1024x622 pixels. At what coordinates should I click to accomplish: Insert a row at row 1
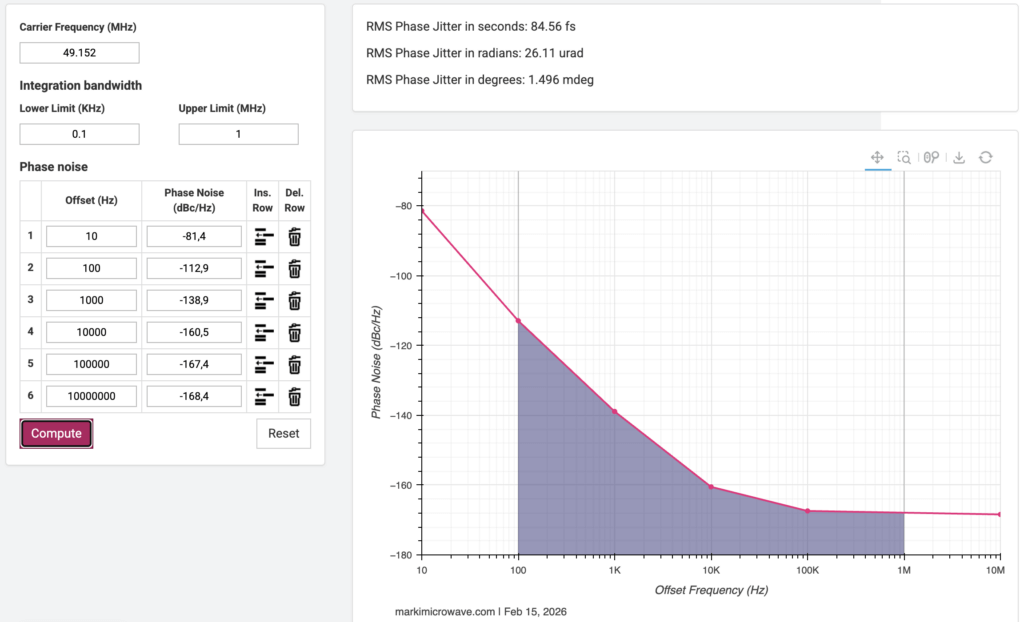click(x=263, y=237)
